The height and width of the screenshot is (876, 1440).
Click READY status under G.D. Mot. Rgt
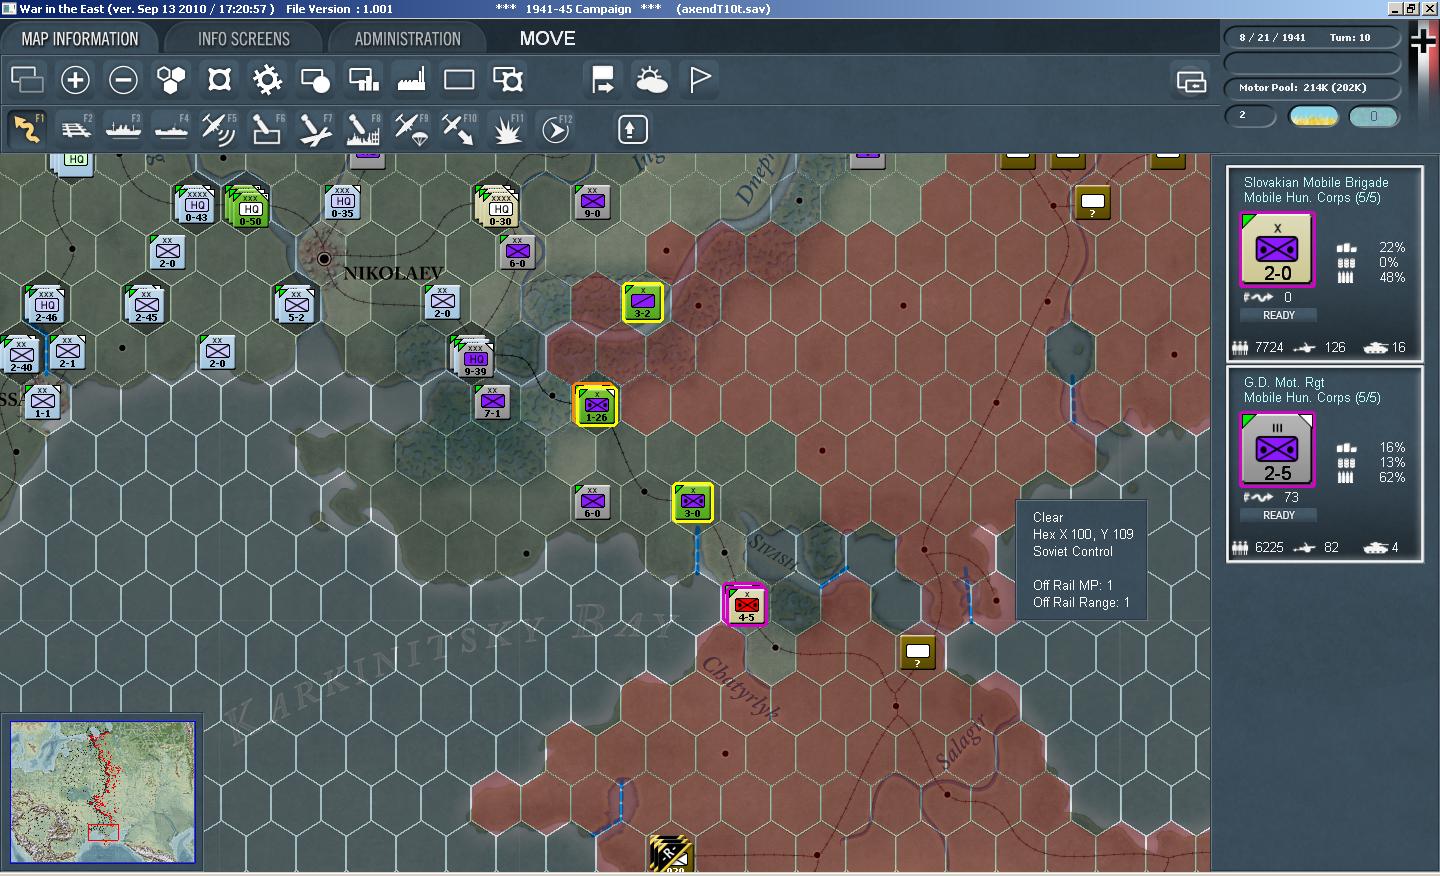(1278, 515)
